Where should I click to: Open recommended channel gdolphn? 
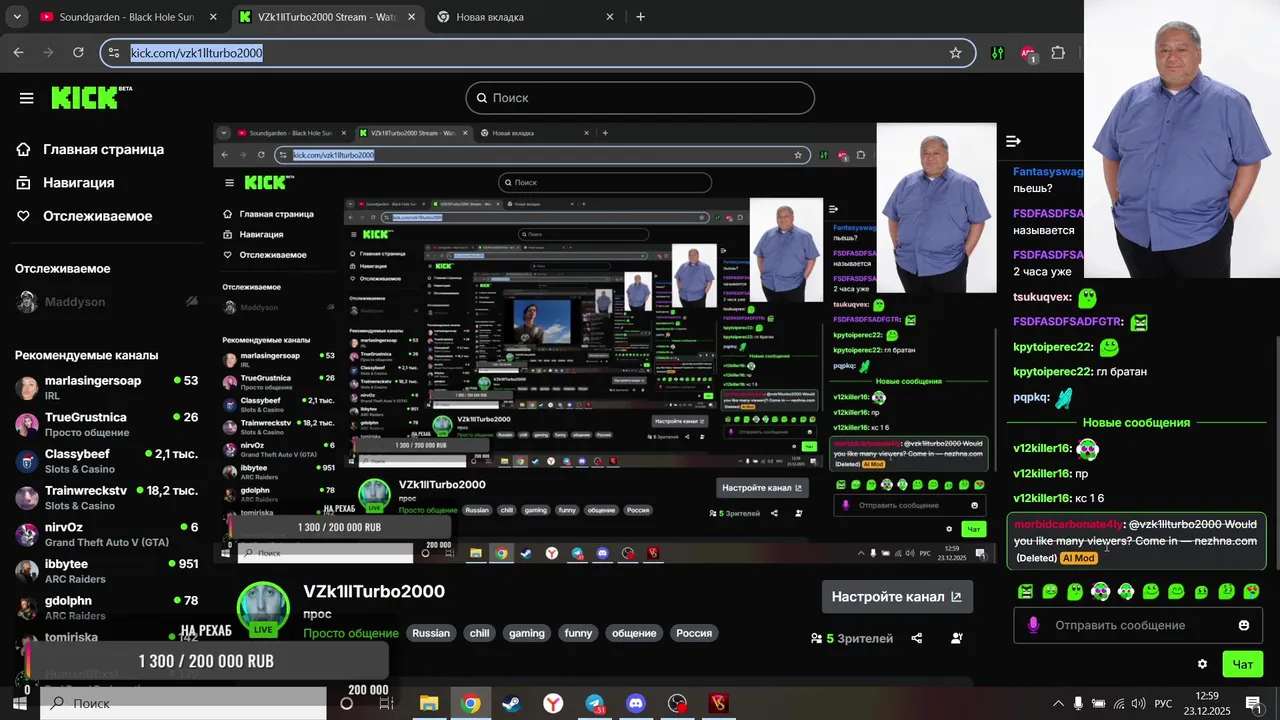point(106,608)
